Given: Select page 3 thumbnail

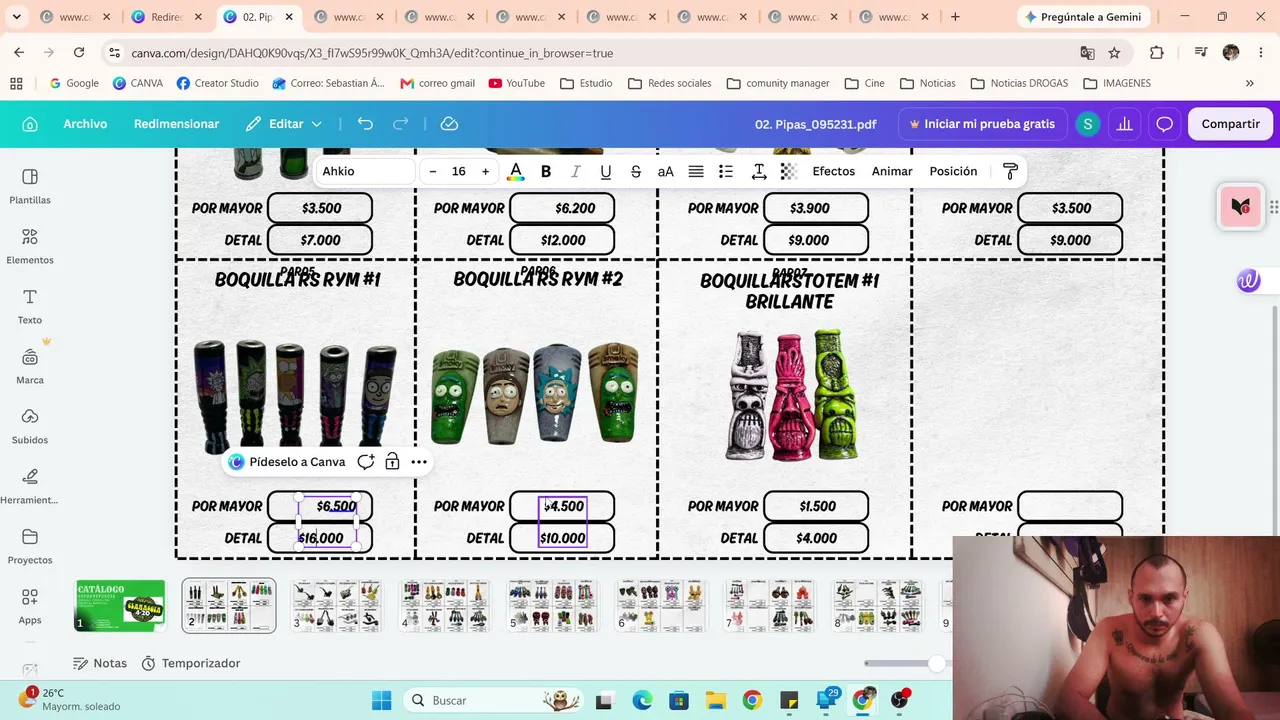Looking at the screenshot, I should coord(337,606).
